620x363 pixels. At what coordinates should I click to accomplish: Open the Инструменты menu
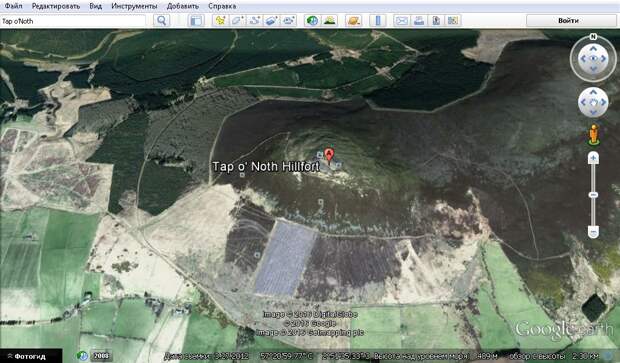pos(134,6)
